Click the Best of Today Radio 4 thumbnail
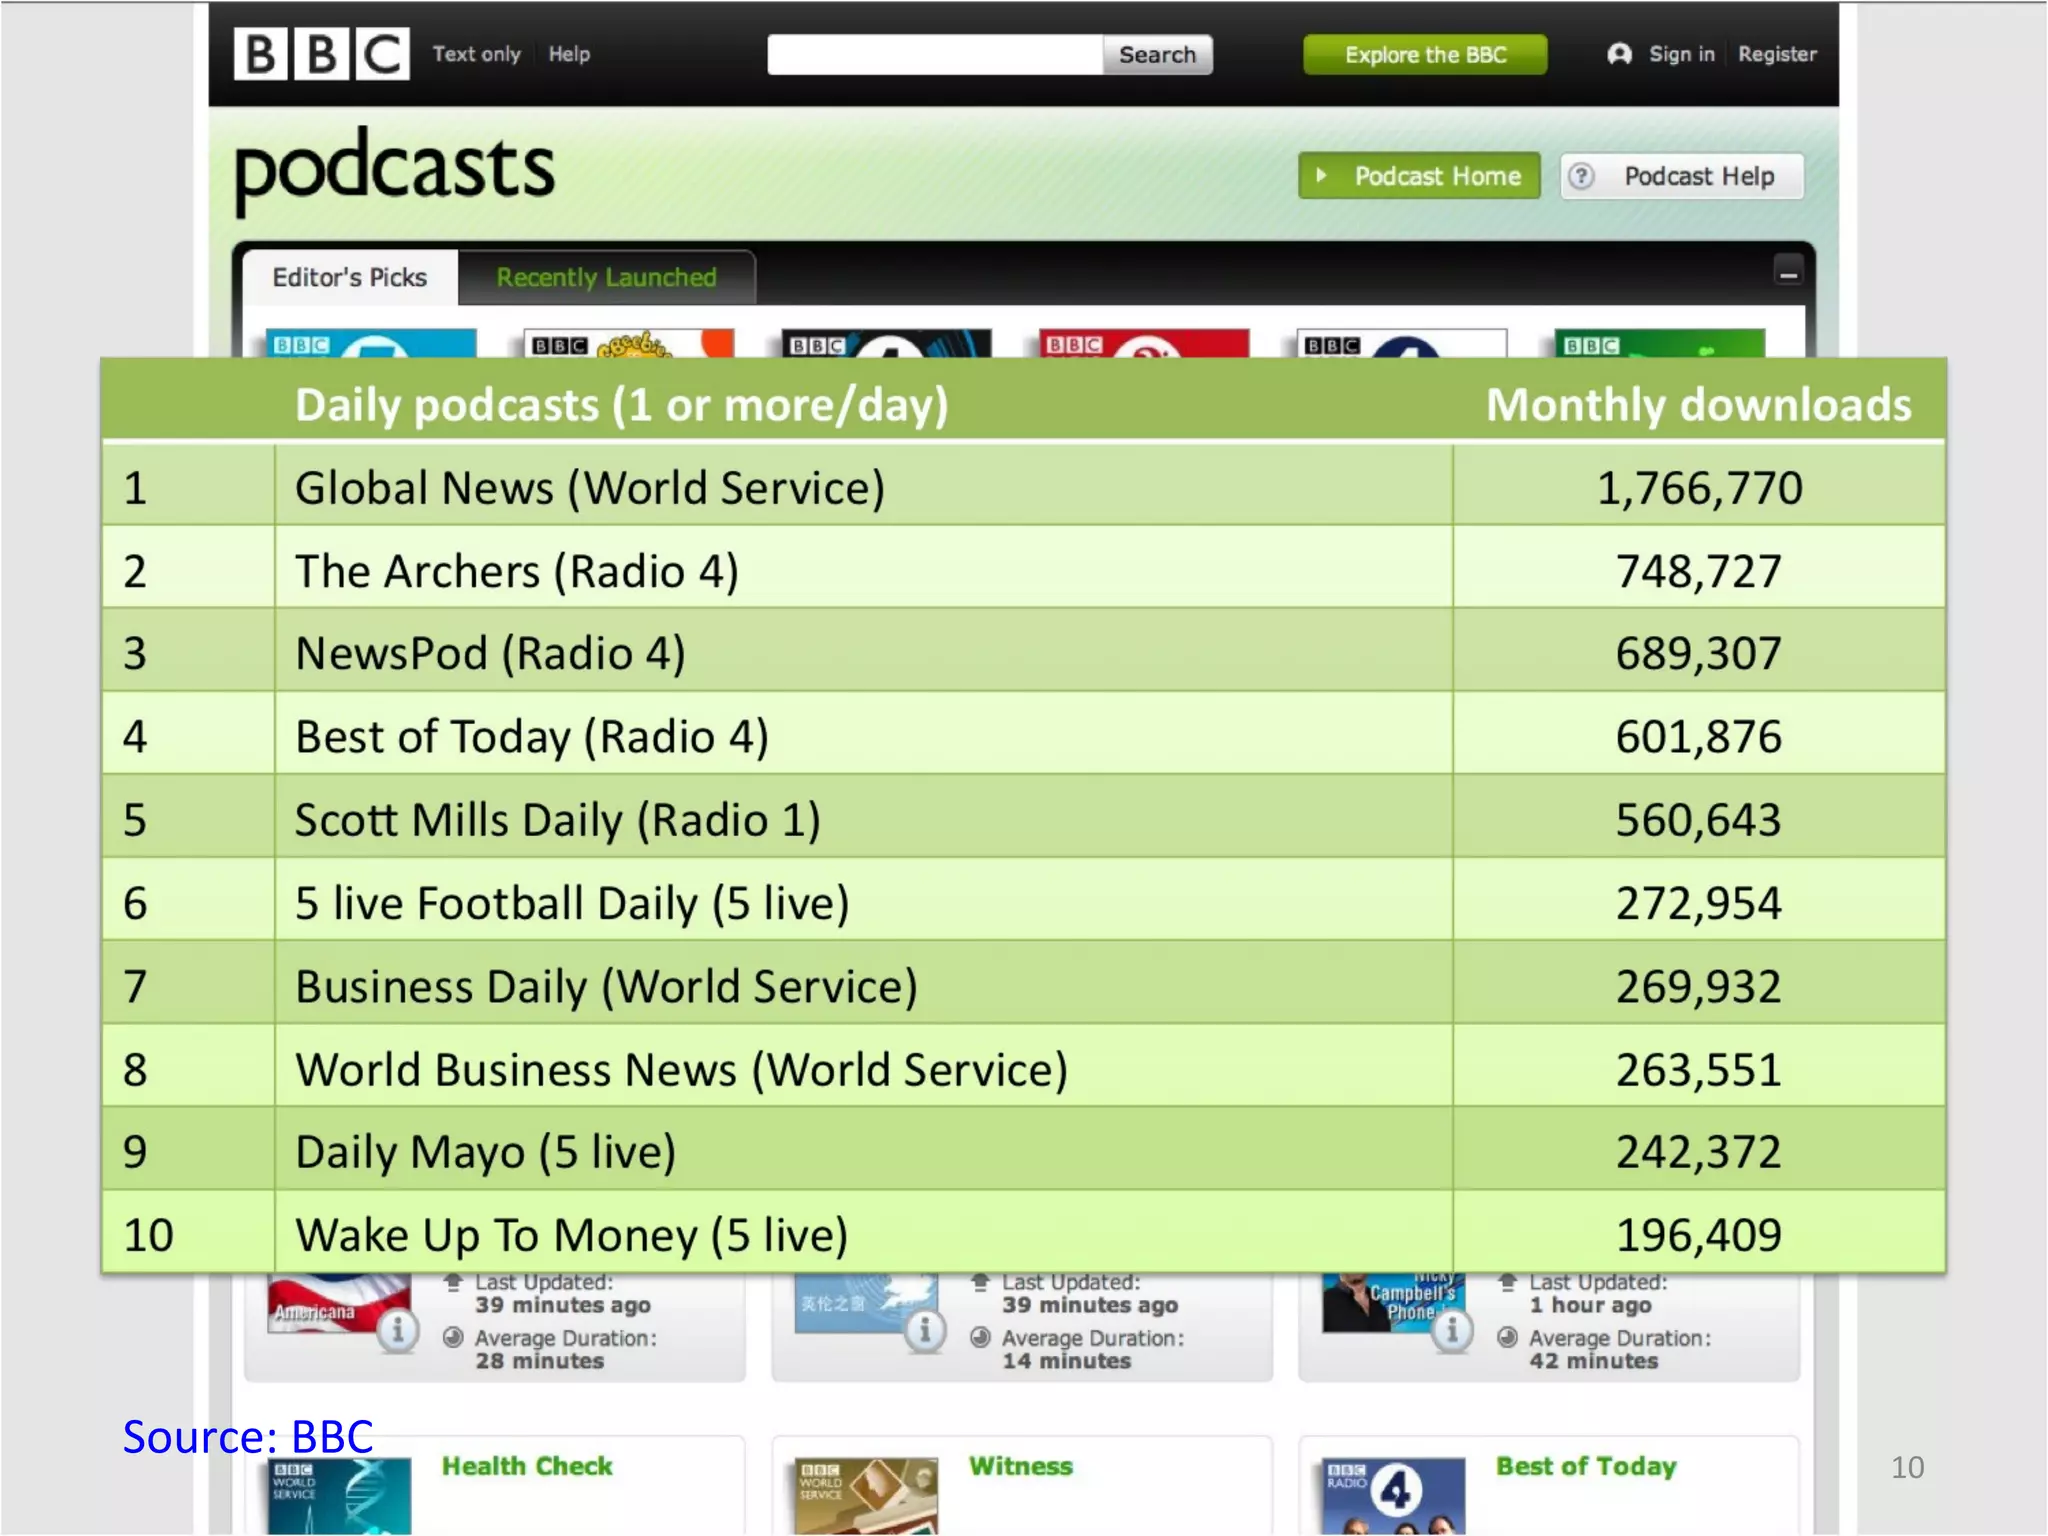Viewport: 2048px width, 1536px height. click(1393, 1496)
